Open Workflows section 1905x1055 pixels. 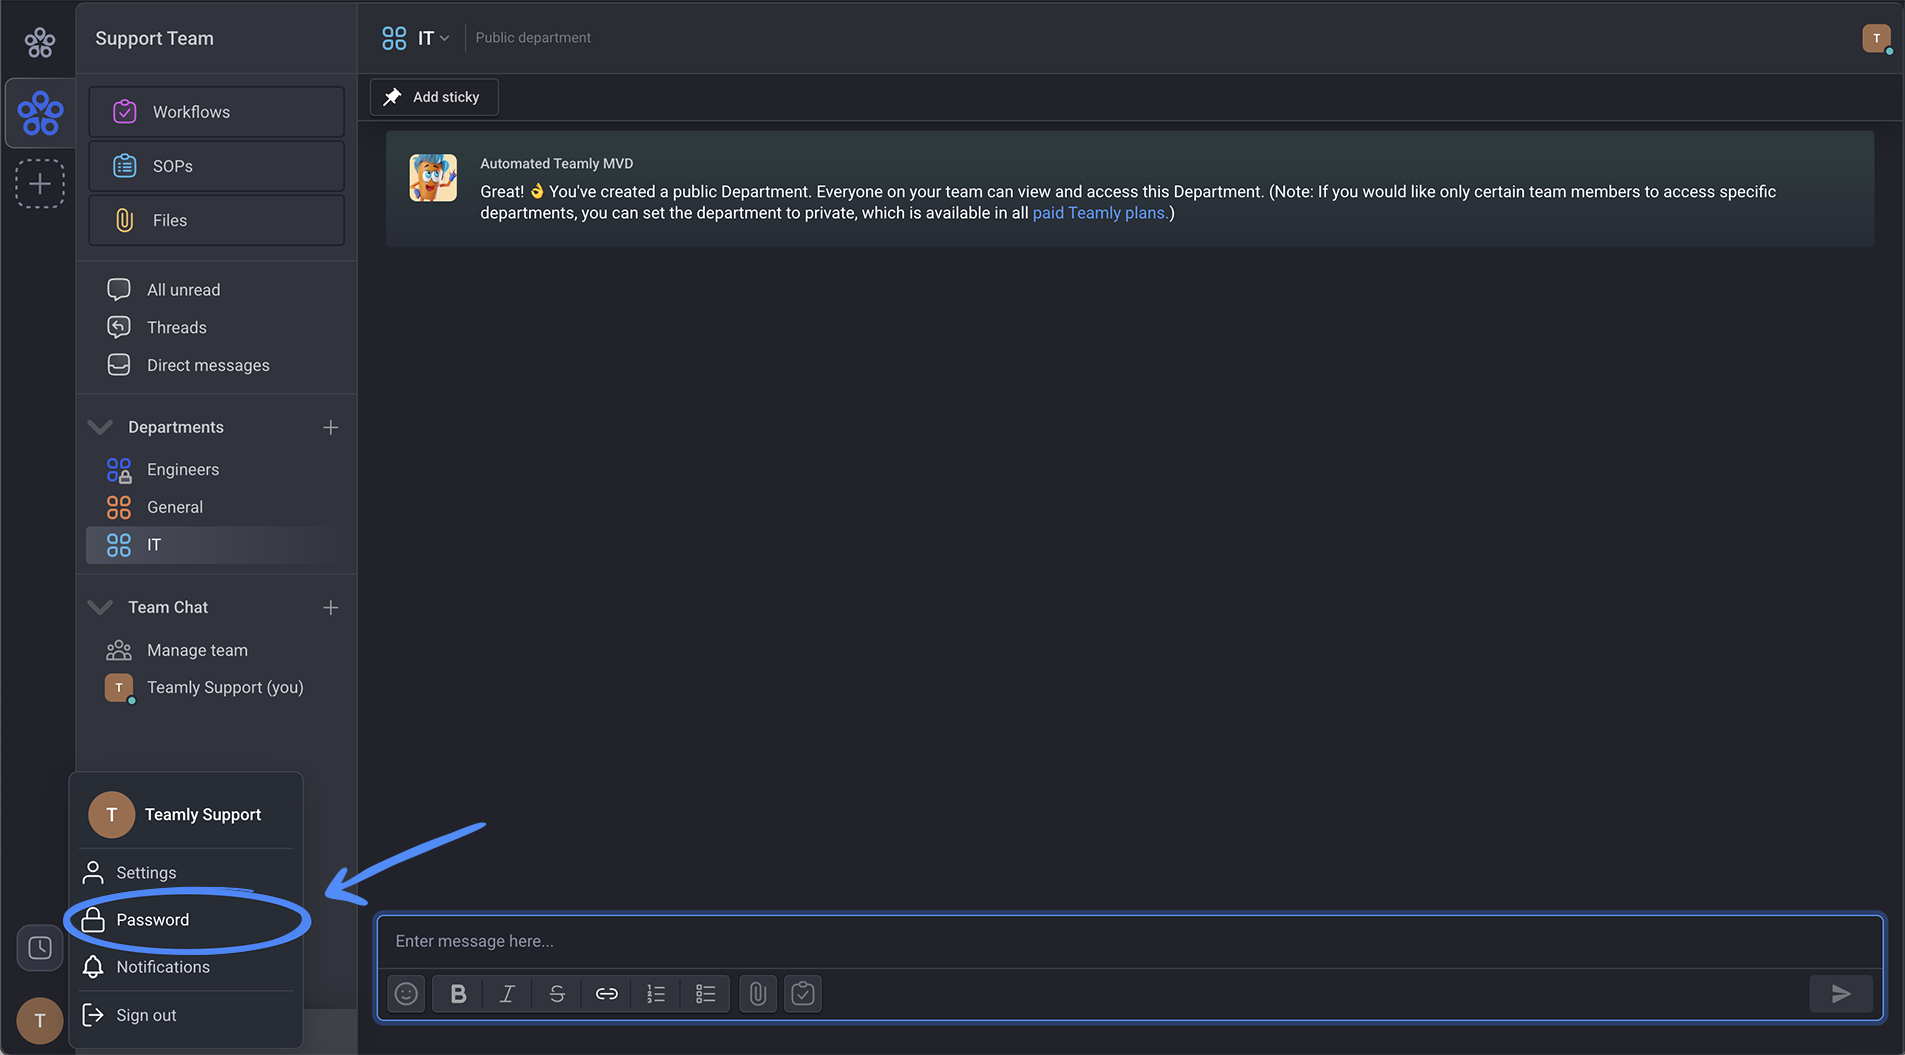tap(216, 112)
